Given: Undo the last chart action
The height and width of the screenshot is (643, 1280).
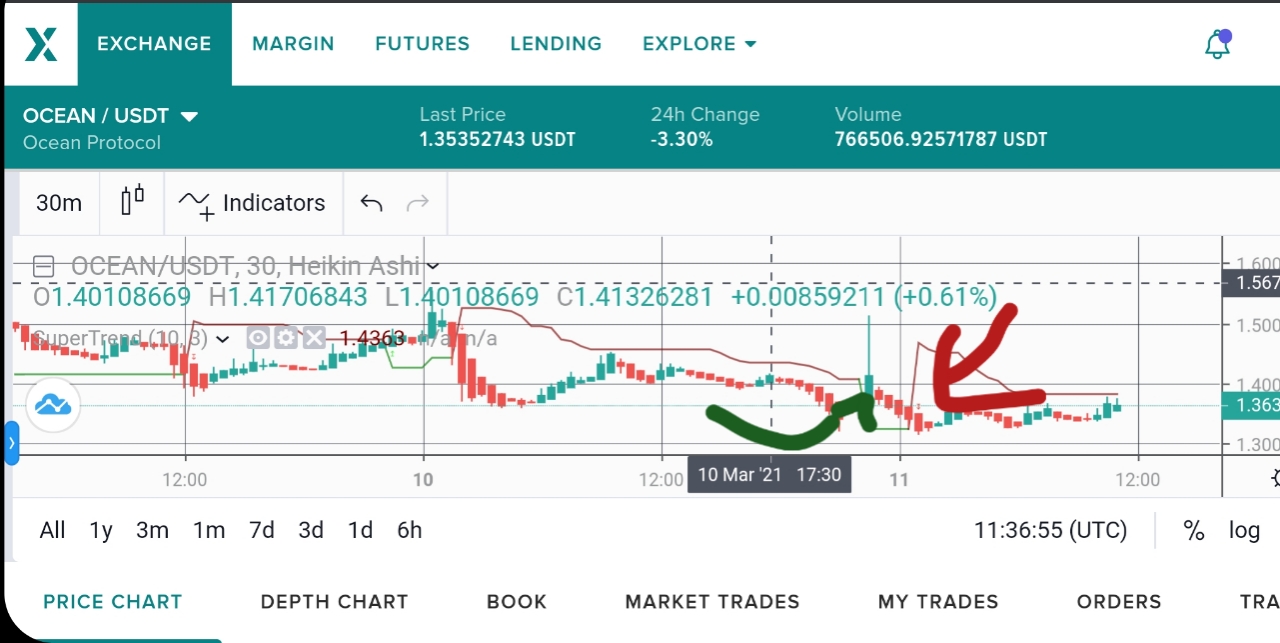Looking at the screenshot, I should (371, 203).
